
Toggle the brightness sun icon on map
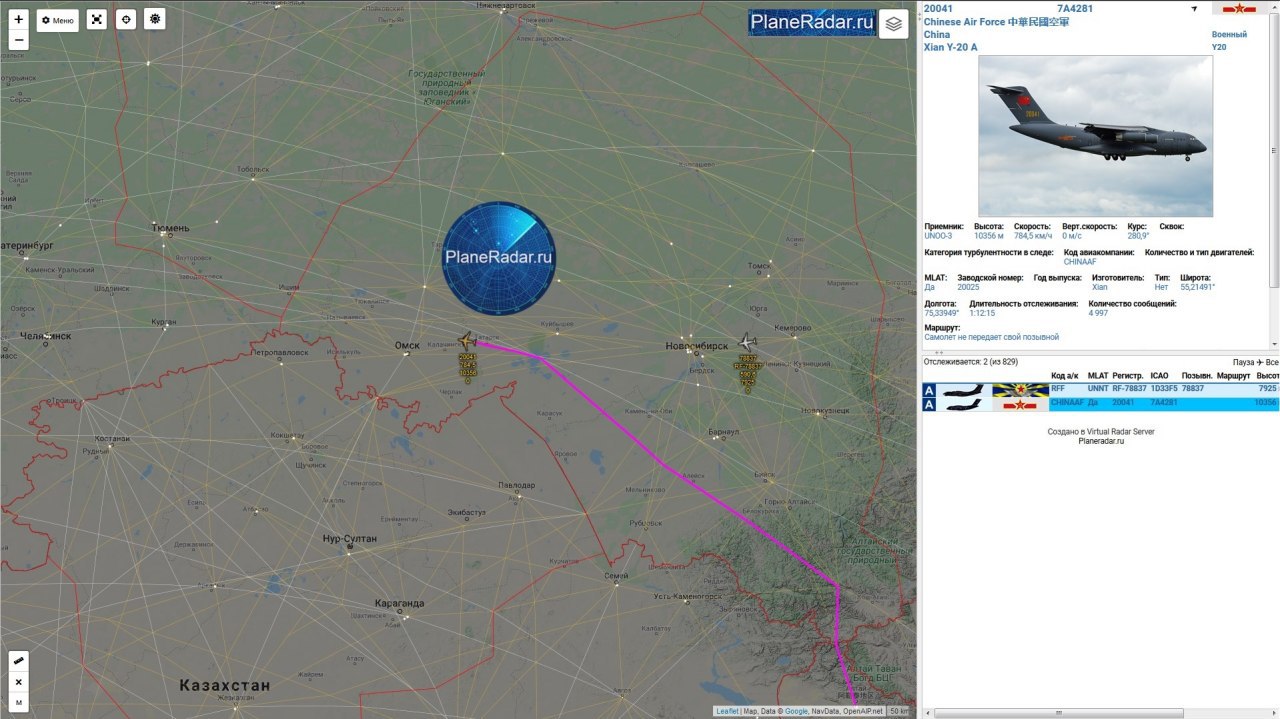pos(154,19)
